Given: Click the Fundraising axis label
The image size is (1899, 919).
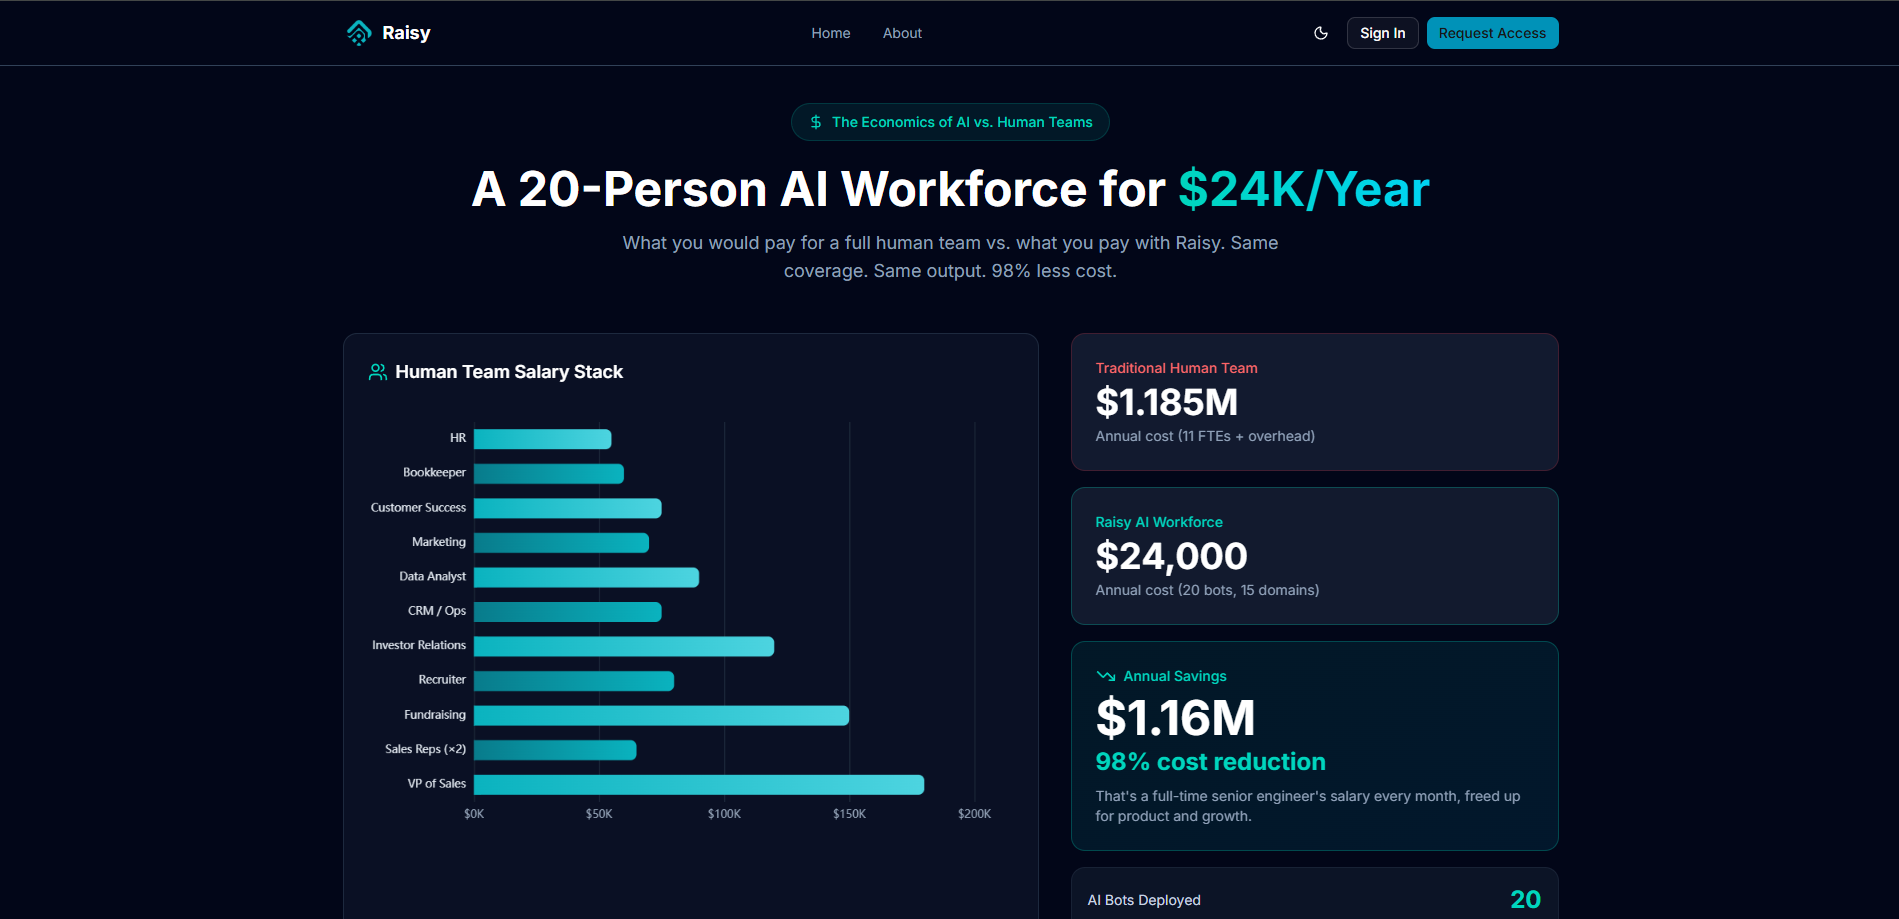Looking at the screenshot, I should pyautogui.click(x=435, y=714).
